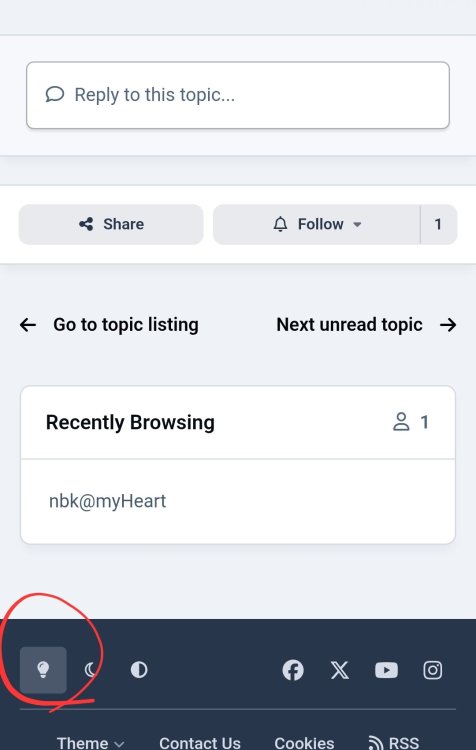Click the user count icon in Recently Browsing
Screen dimensions: 476x750
pyautogui.click(x=401, y=422)
